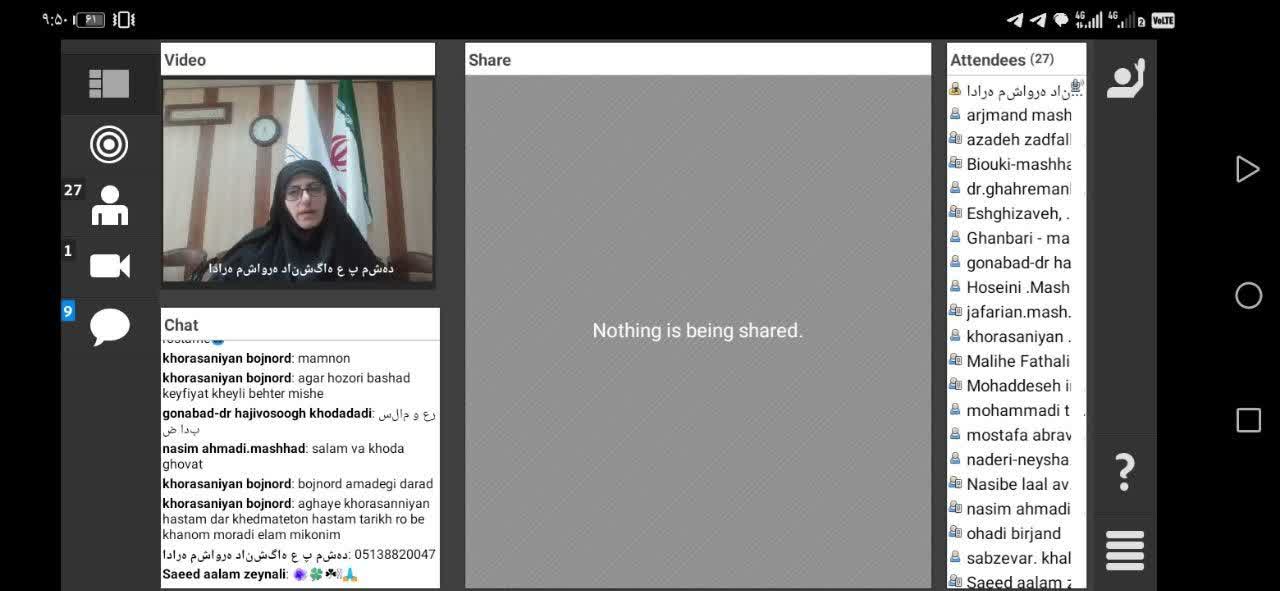1280x591 pixels.
Task: Tap the broadcast target icon in sidebar
Action: point(109,145)
